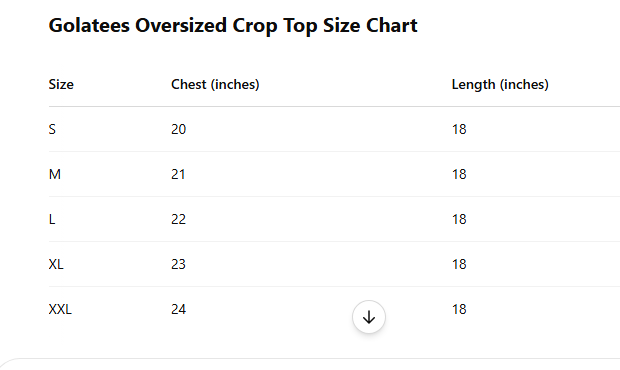Click chest value 21
The image size is (620, 370).
(x=178, y=174)
